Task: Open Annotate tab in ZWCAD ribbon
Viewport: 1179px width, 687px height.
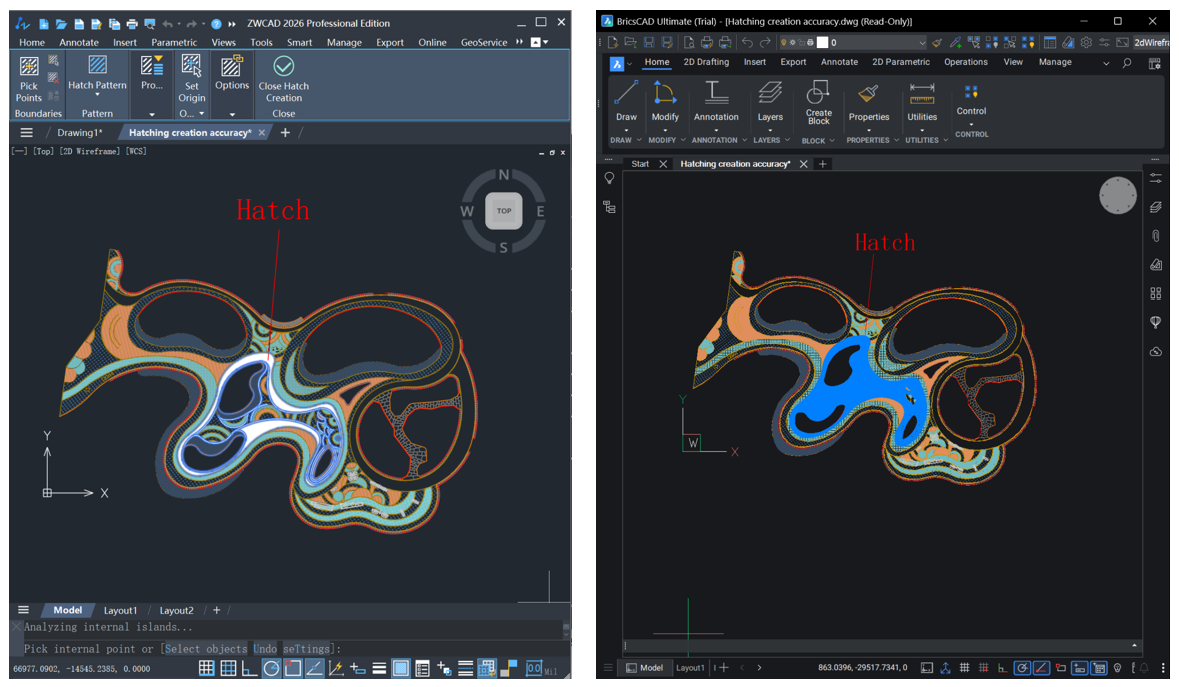Action: point(79,42)
